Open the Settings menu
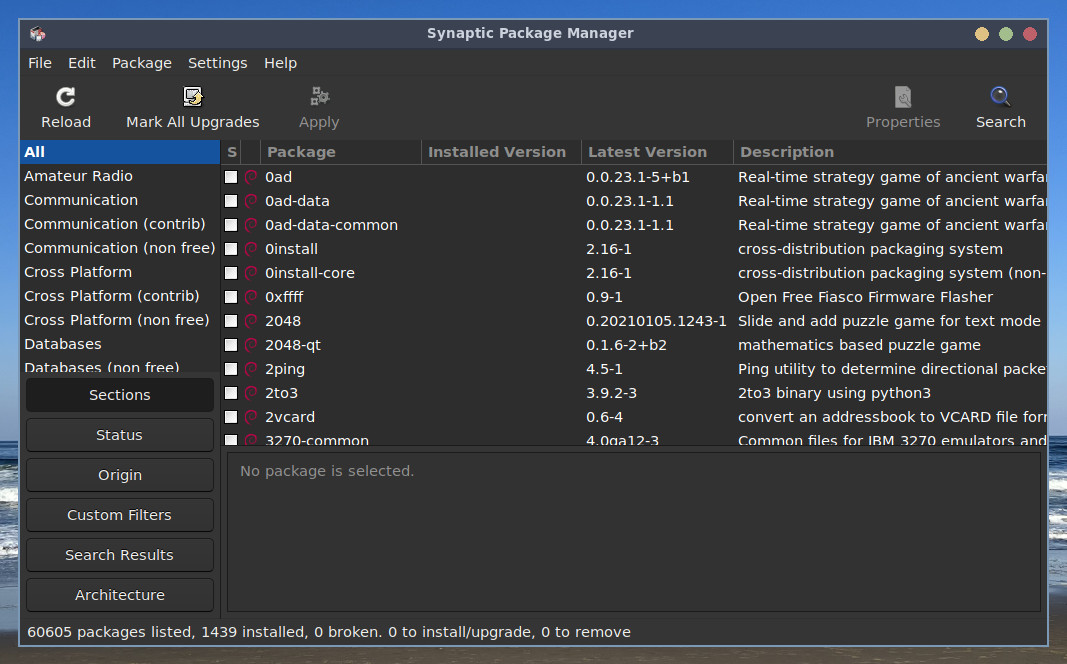This screenshot has height=664, width=1067. pos(218,63)
